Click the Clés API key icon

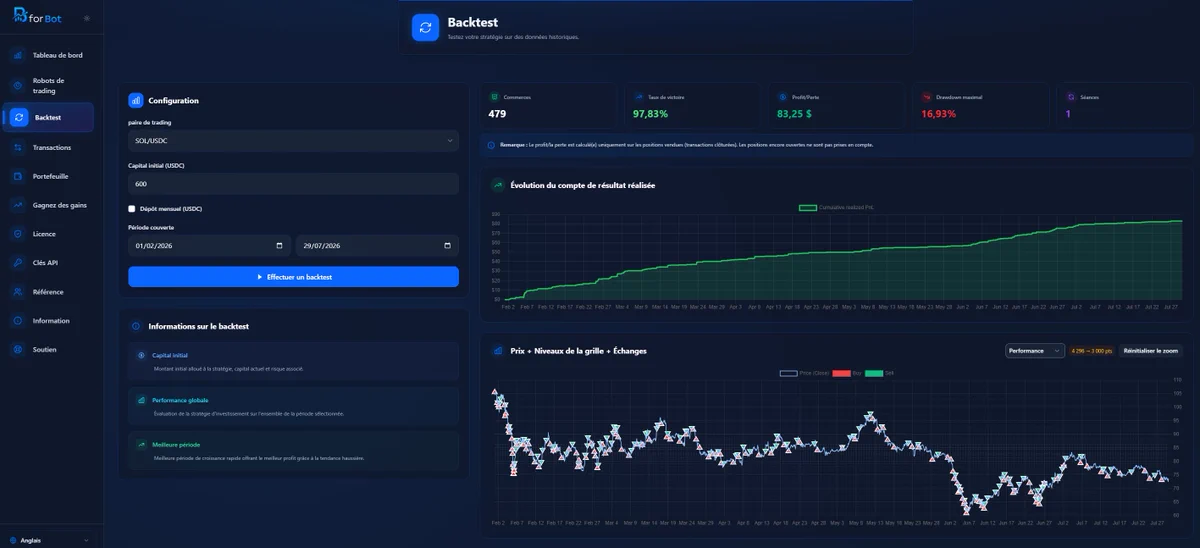click(18, 263)
